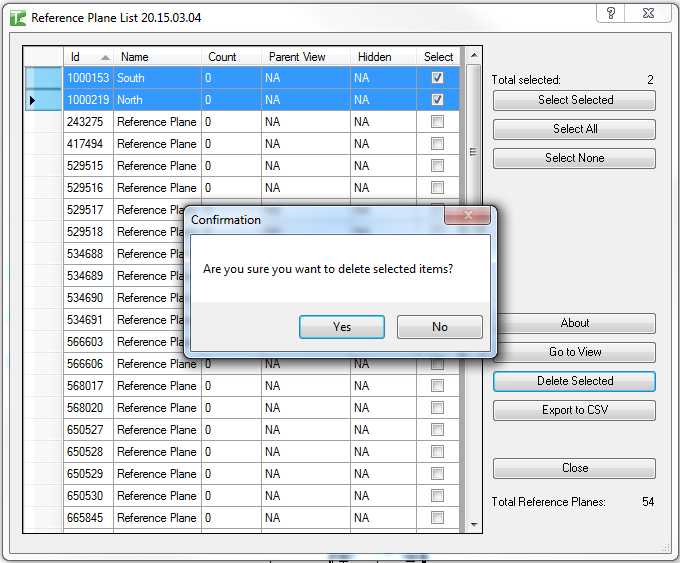Uncheck the Select box for South

(437, 78)
